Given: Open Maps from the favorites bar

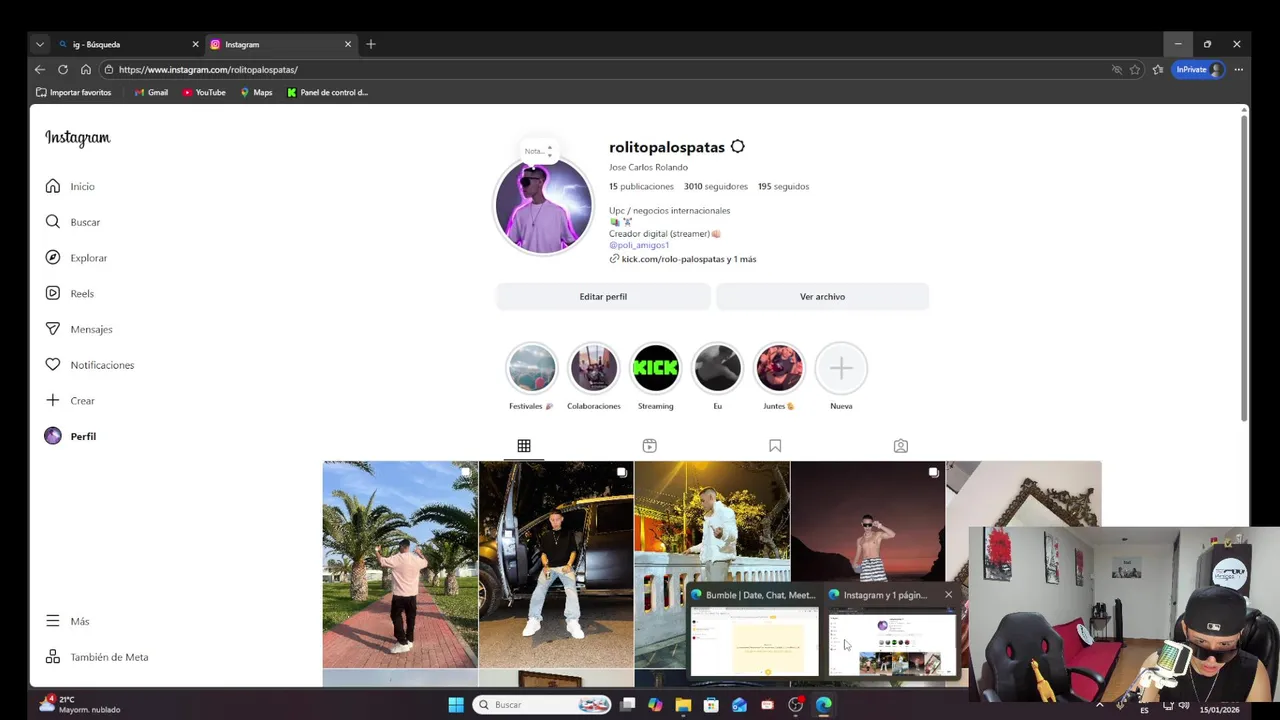Looking at the screenshot, I should coord(256,92).
